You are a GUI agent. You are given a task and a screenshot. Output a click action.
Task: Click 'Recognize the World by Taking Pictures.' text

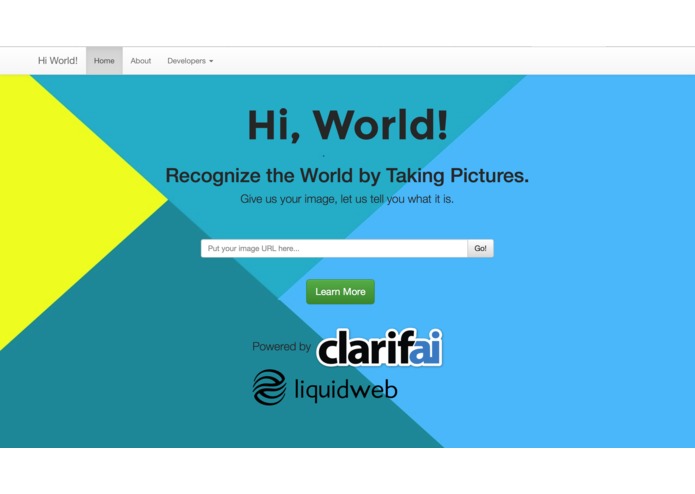click(347, 175)
